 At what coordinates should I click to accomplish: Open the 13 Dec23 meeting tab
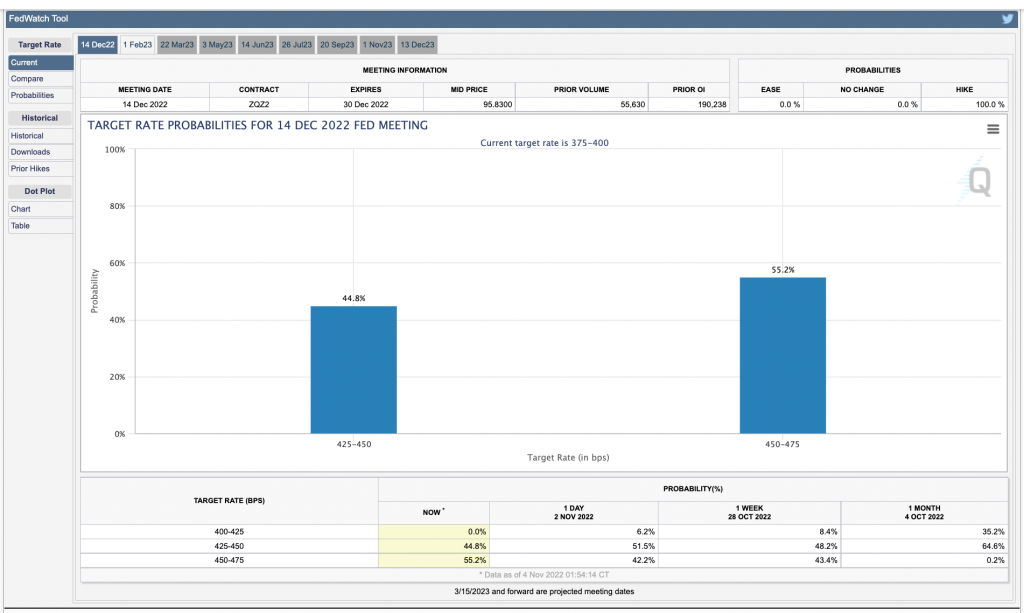(417, 45)
